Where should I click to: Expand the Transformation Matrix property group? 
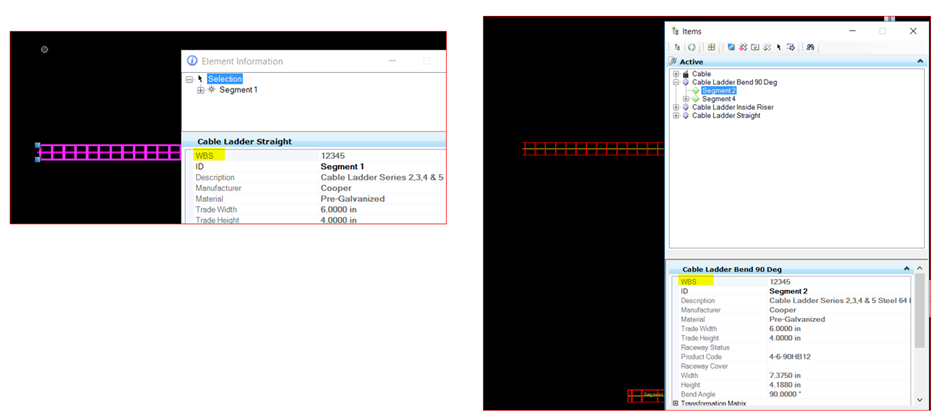[x=676, y=403]
